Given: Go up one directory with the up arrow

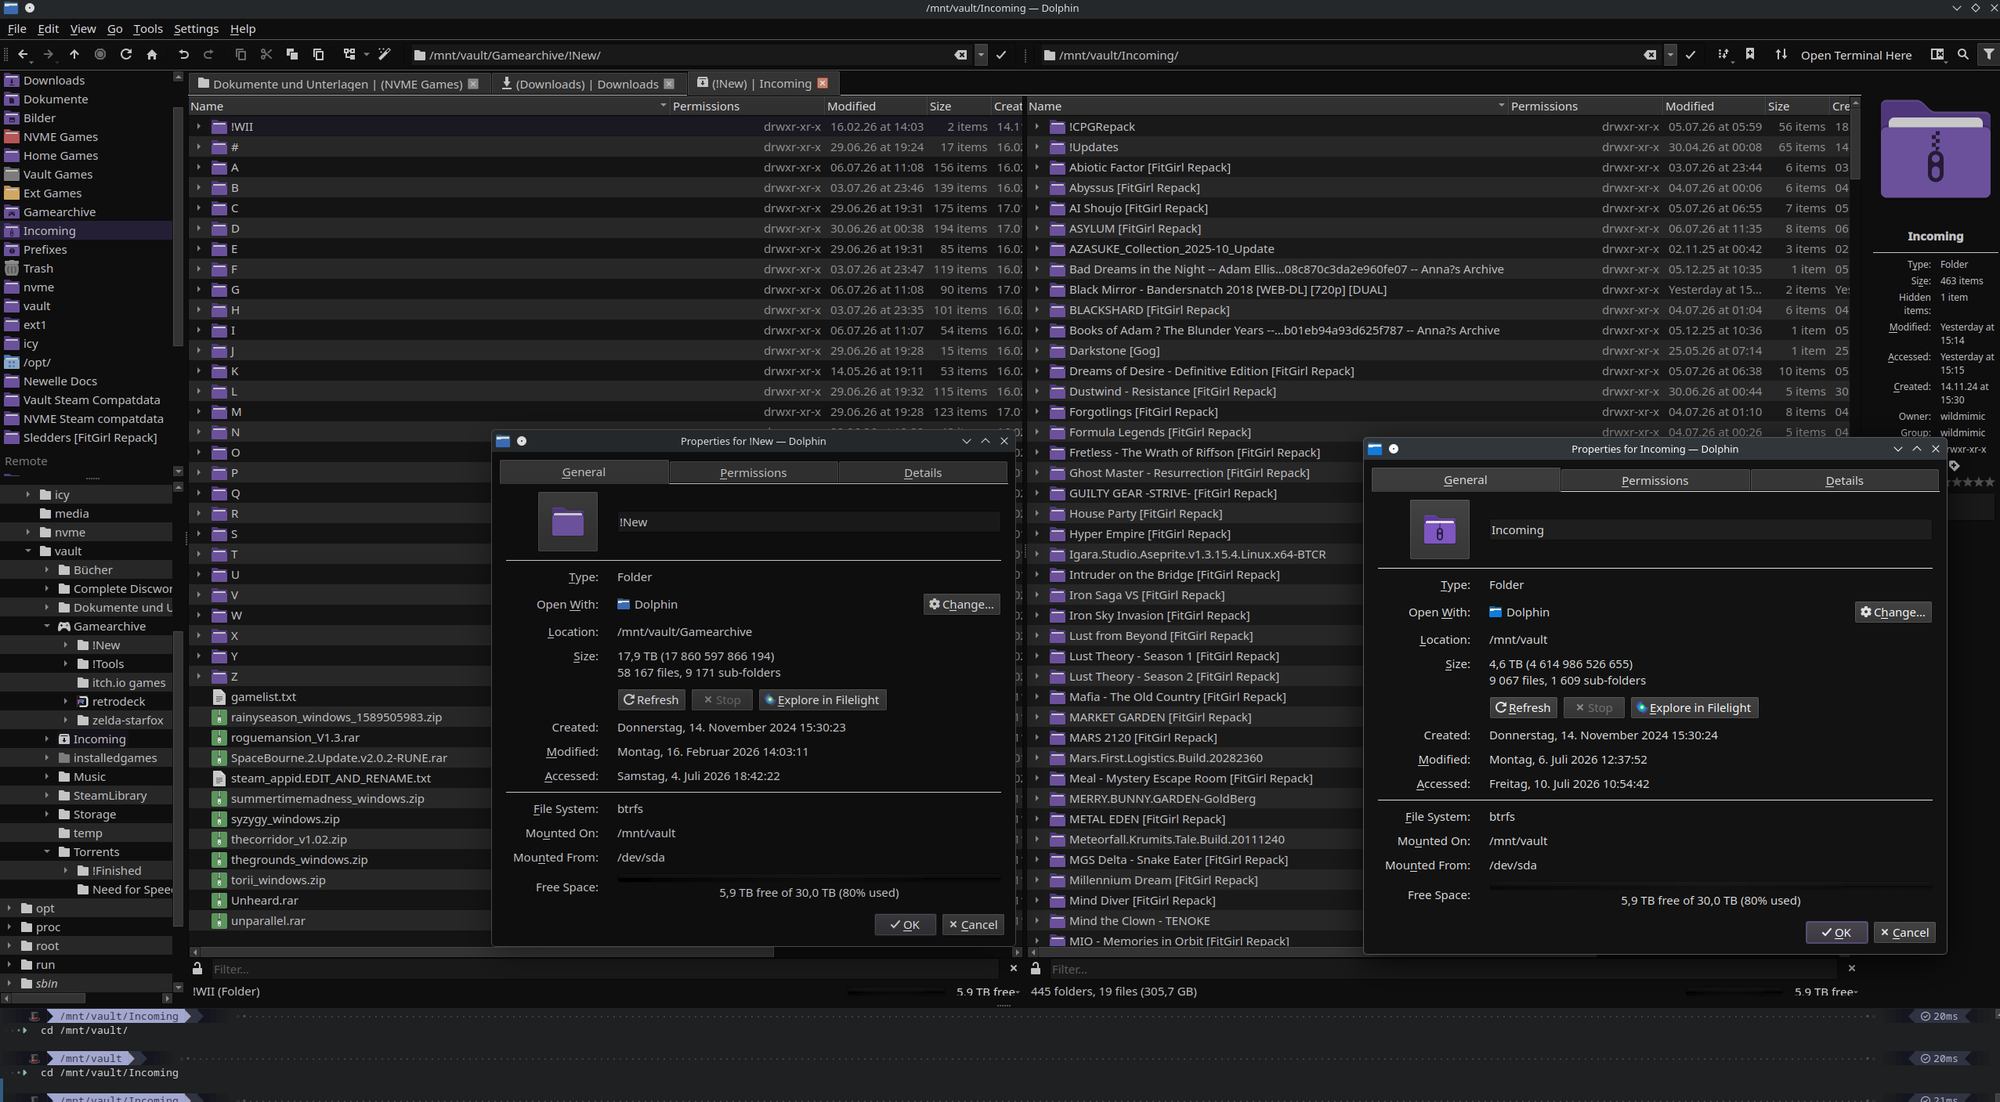Looking at the screenshot, I should point(74,55).
